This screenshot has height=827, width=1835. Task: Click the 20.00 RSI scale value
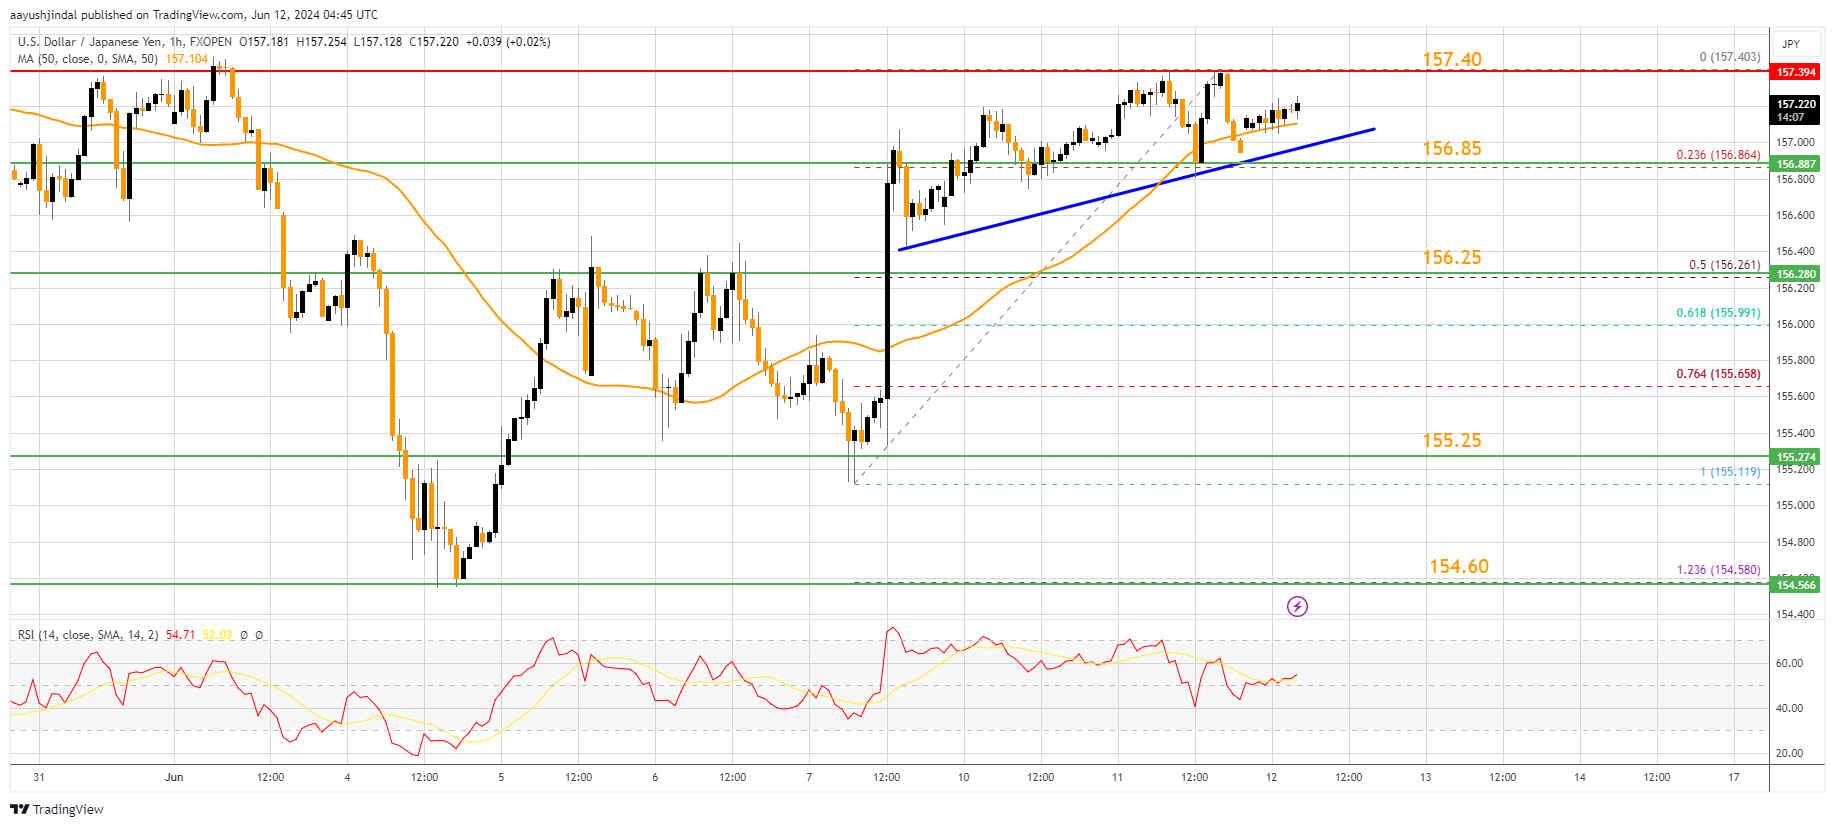click(1789, 753)
